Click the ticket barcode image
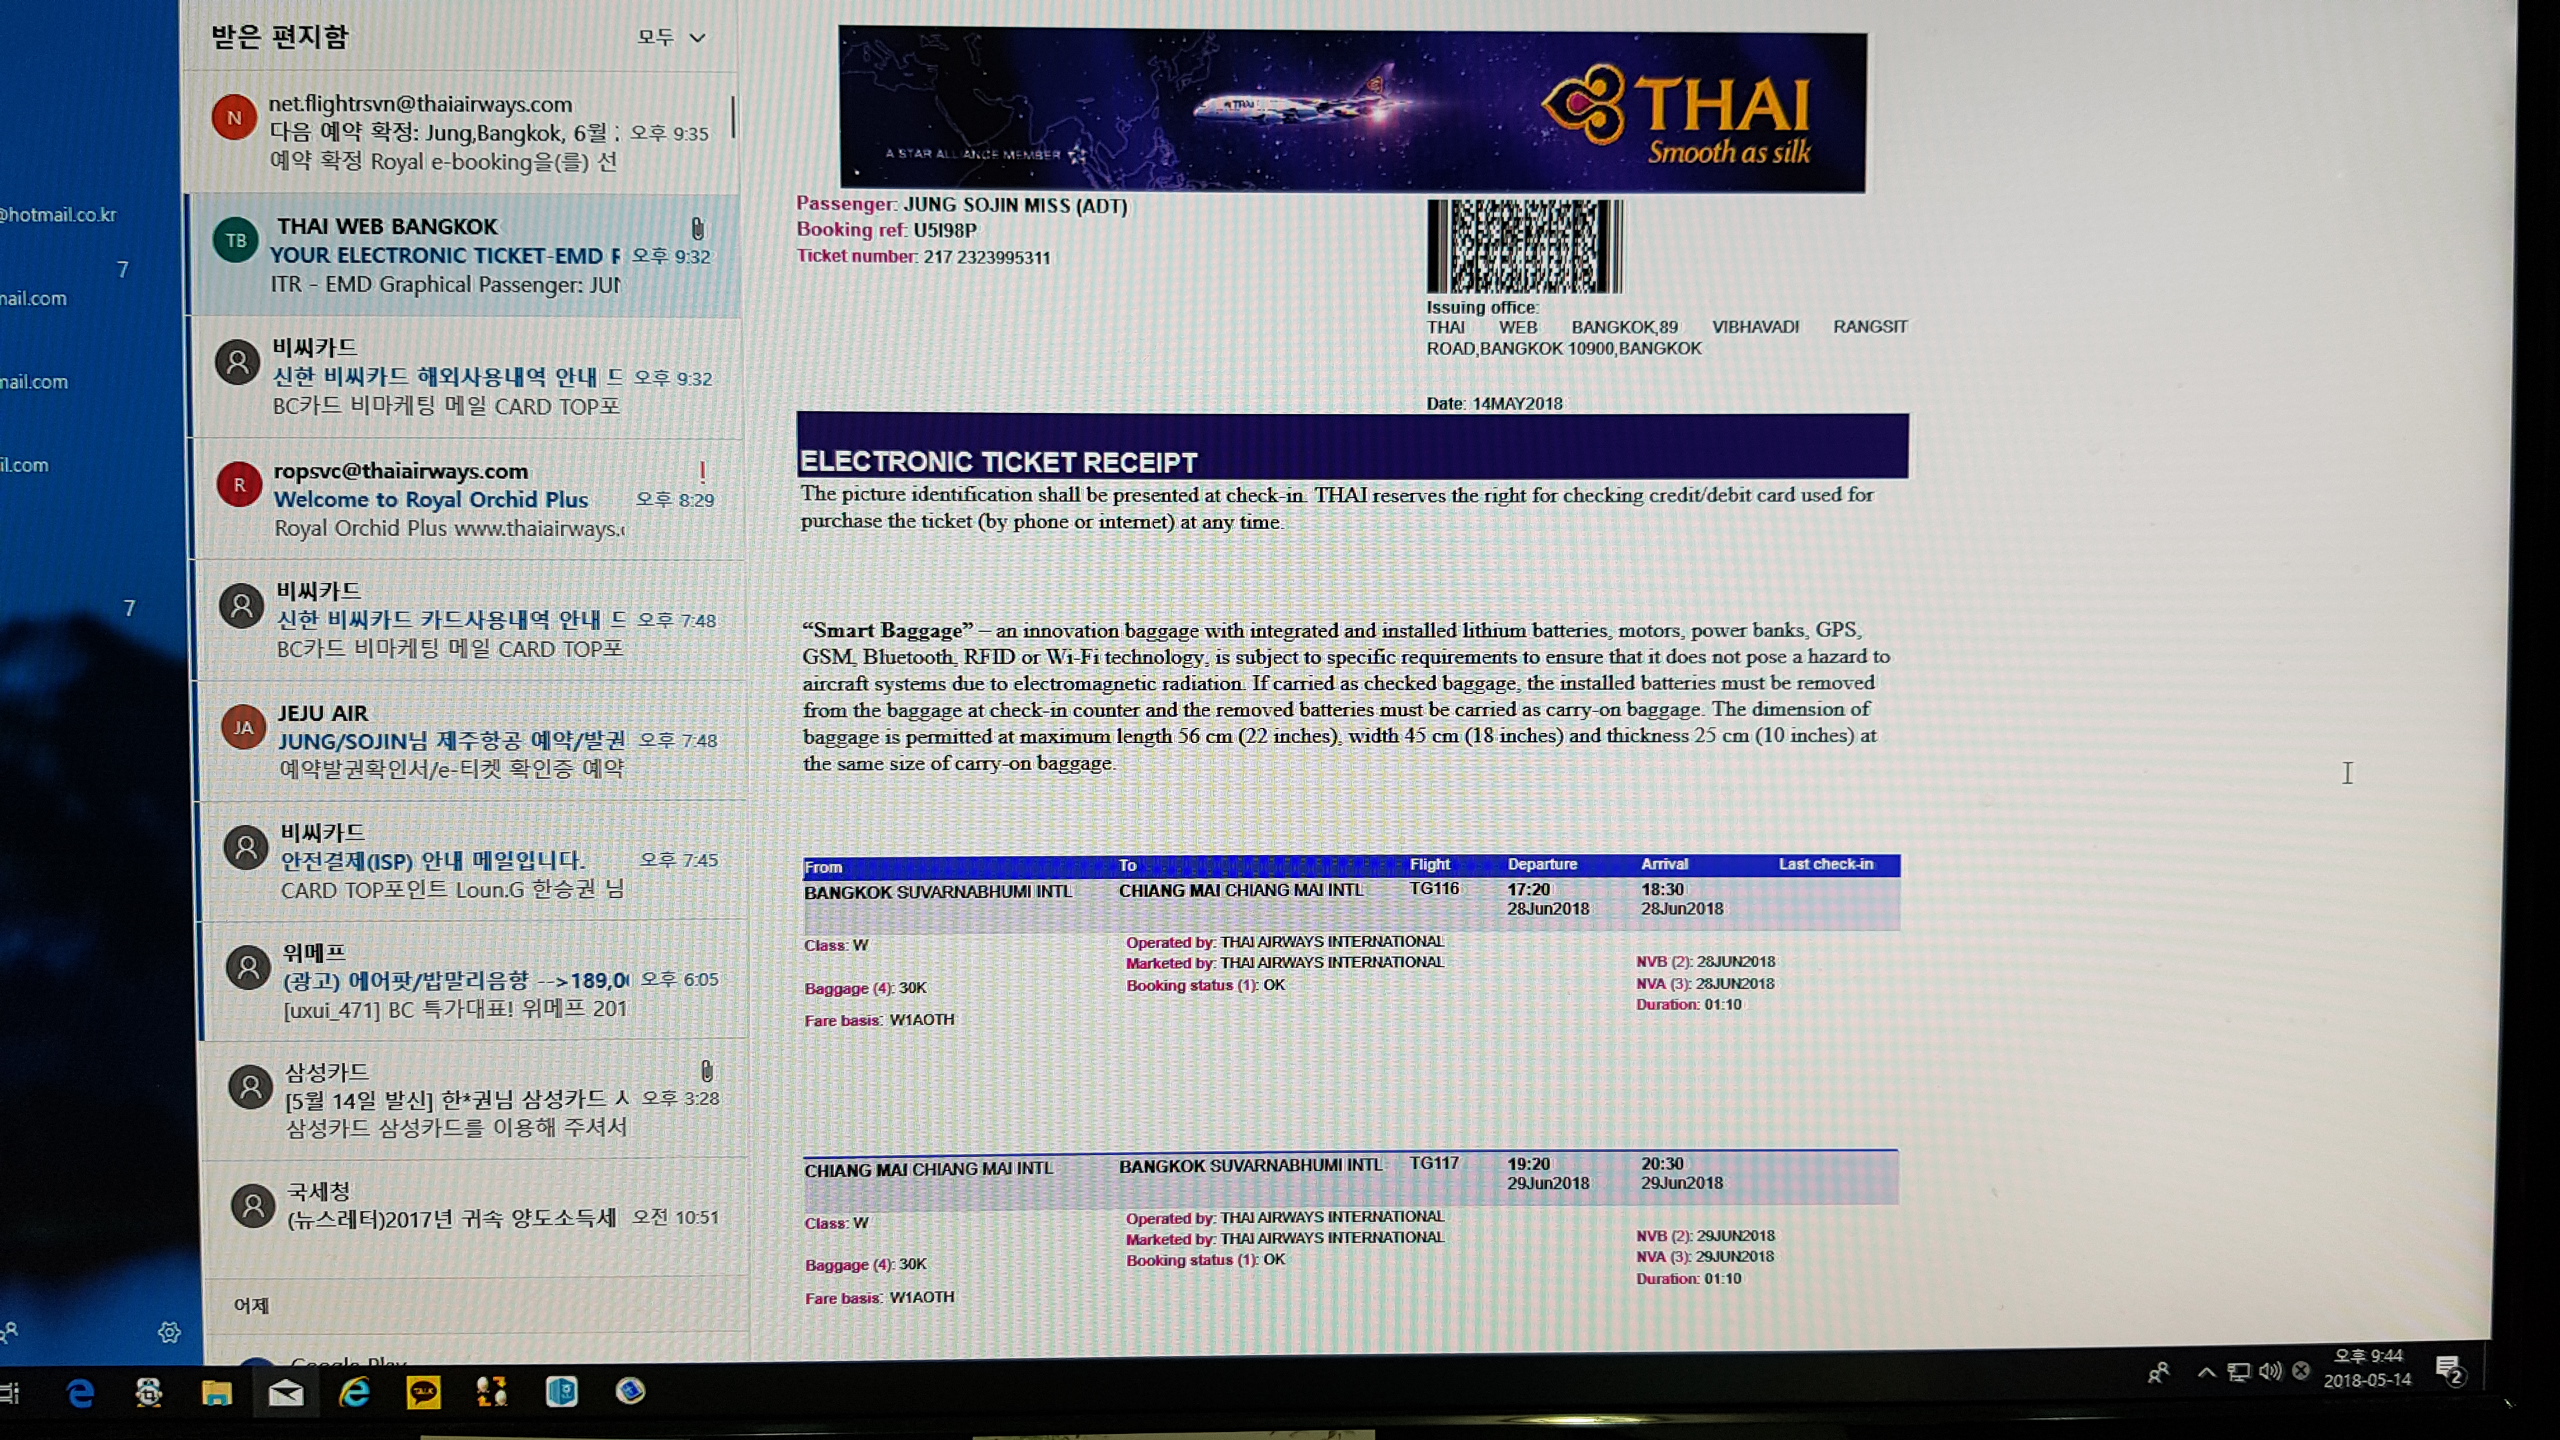2560x1440 pixels. (x=1524, y=246)
